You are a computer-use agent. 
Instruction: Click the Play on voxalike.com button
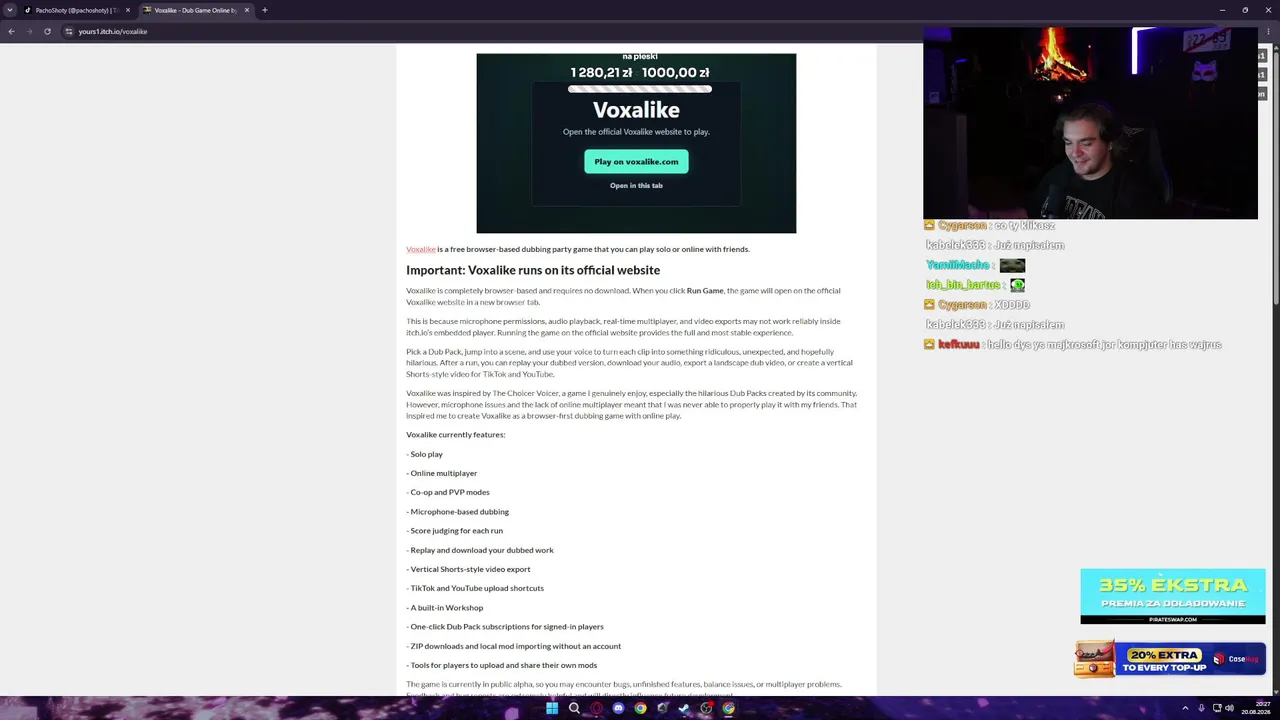point(636,161)
